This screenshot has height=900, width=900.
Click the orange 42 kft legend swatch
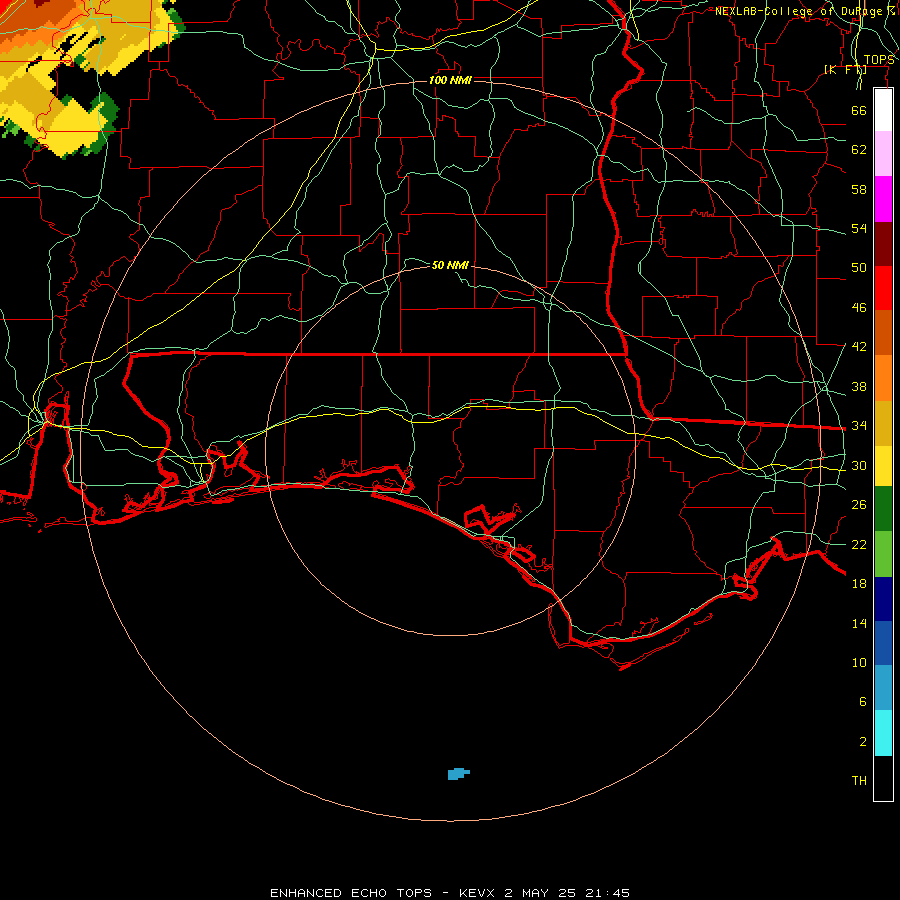883,378
